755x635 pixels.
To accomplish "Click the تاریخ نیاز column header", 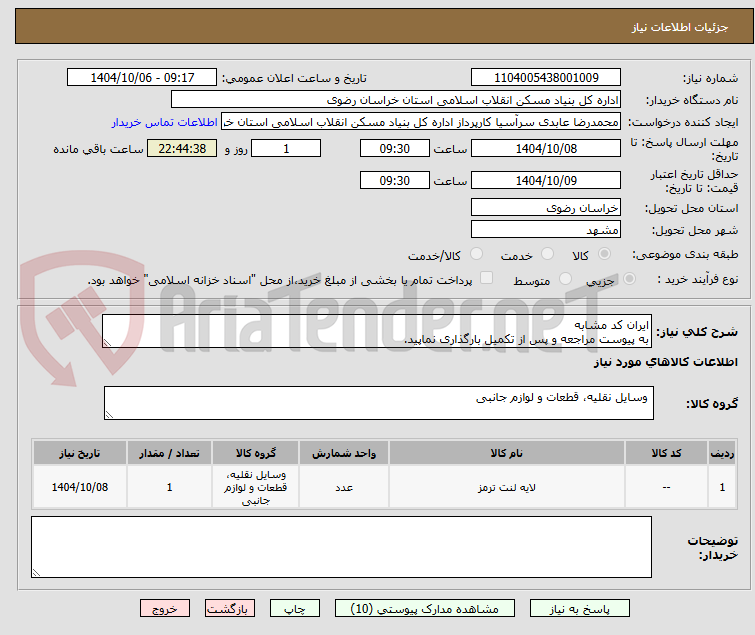I will click(80, 453).
